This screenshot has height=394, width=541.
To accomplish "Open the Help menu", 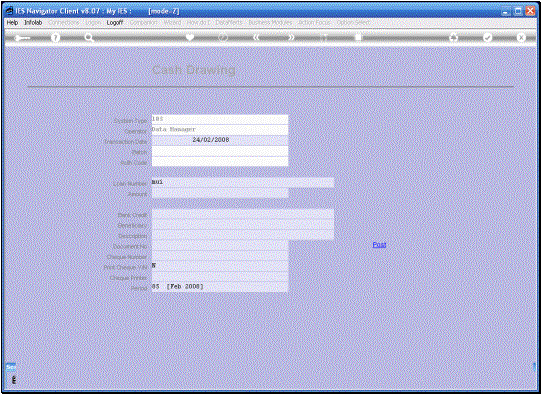I will [12, 22].
